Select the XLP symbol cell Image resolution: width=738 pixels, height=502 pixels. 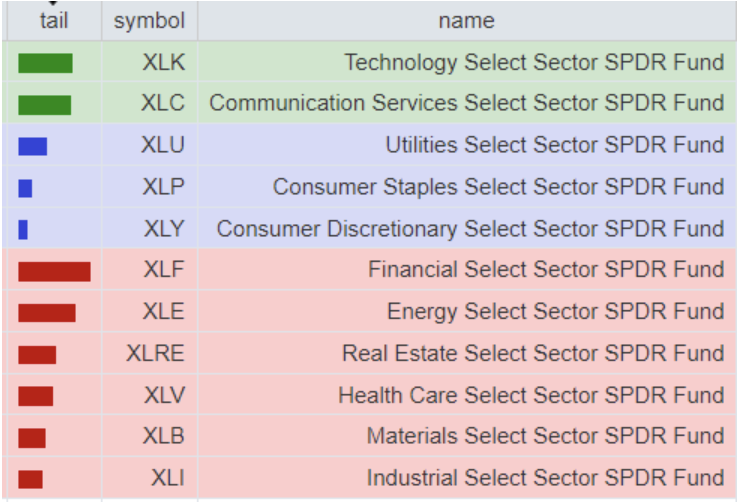coord(163,187)
